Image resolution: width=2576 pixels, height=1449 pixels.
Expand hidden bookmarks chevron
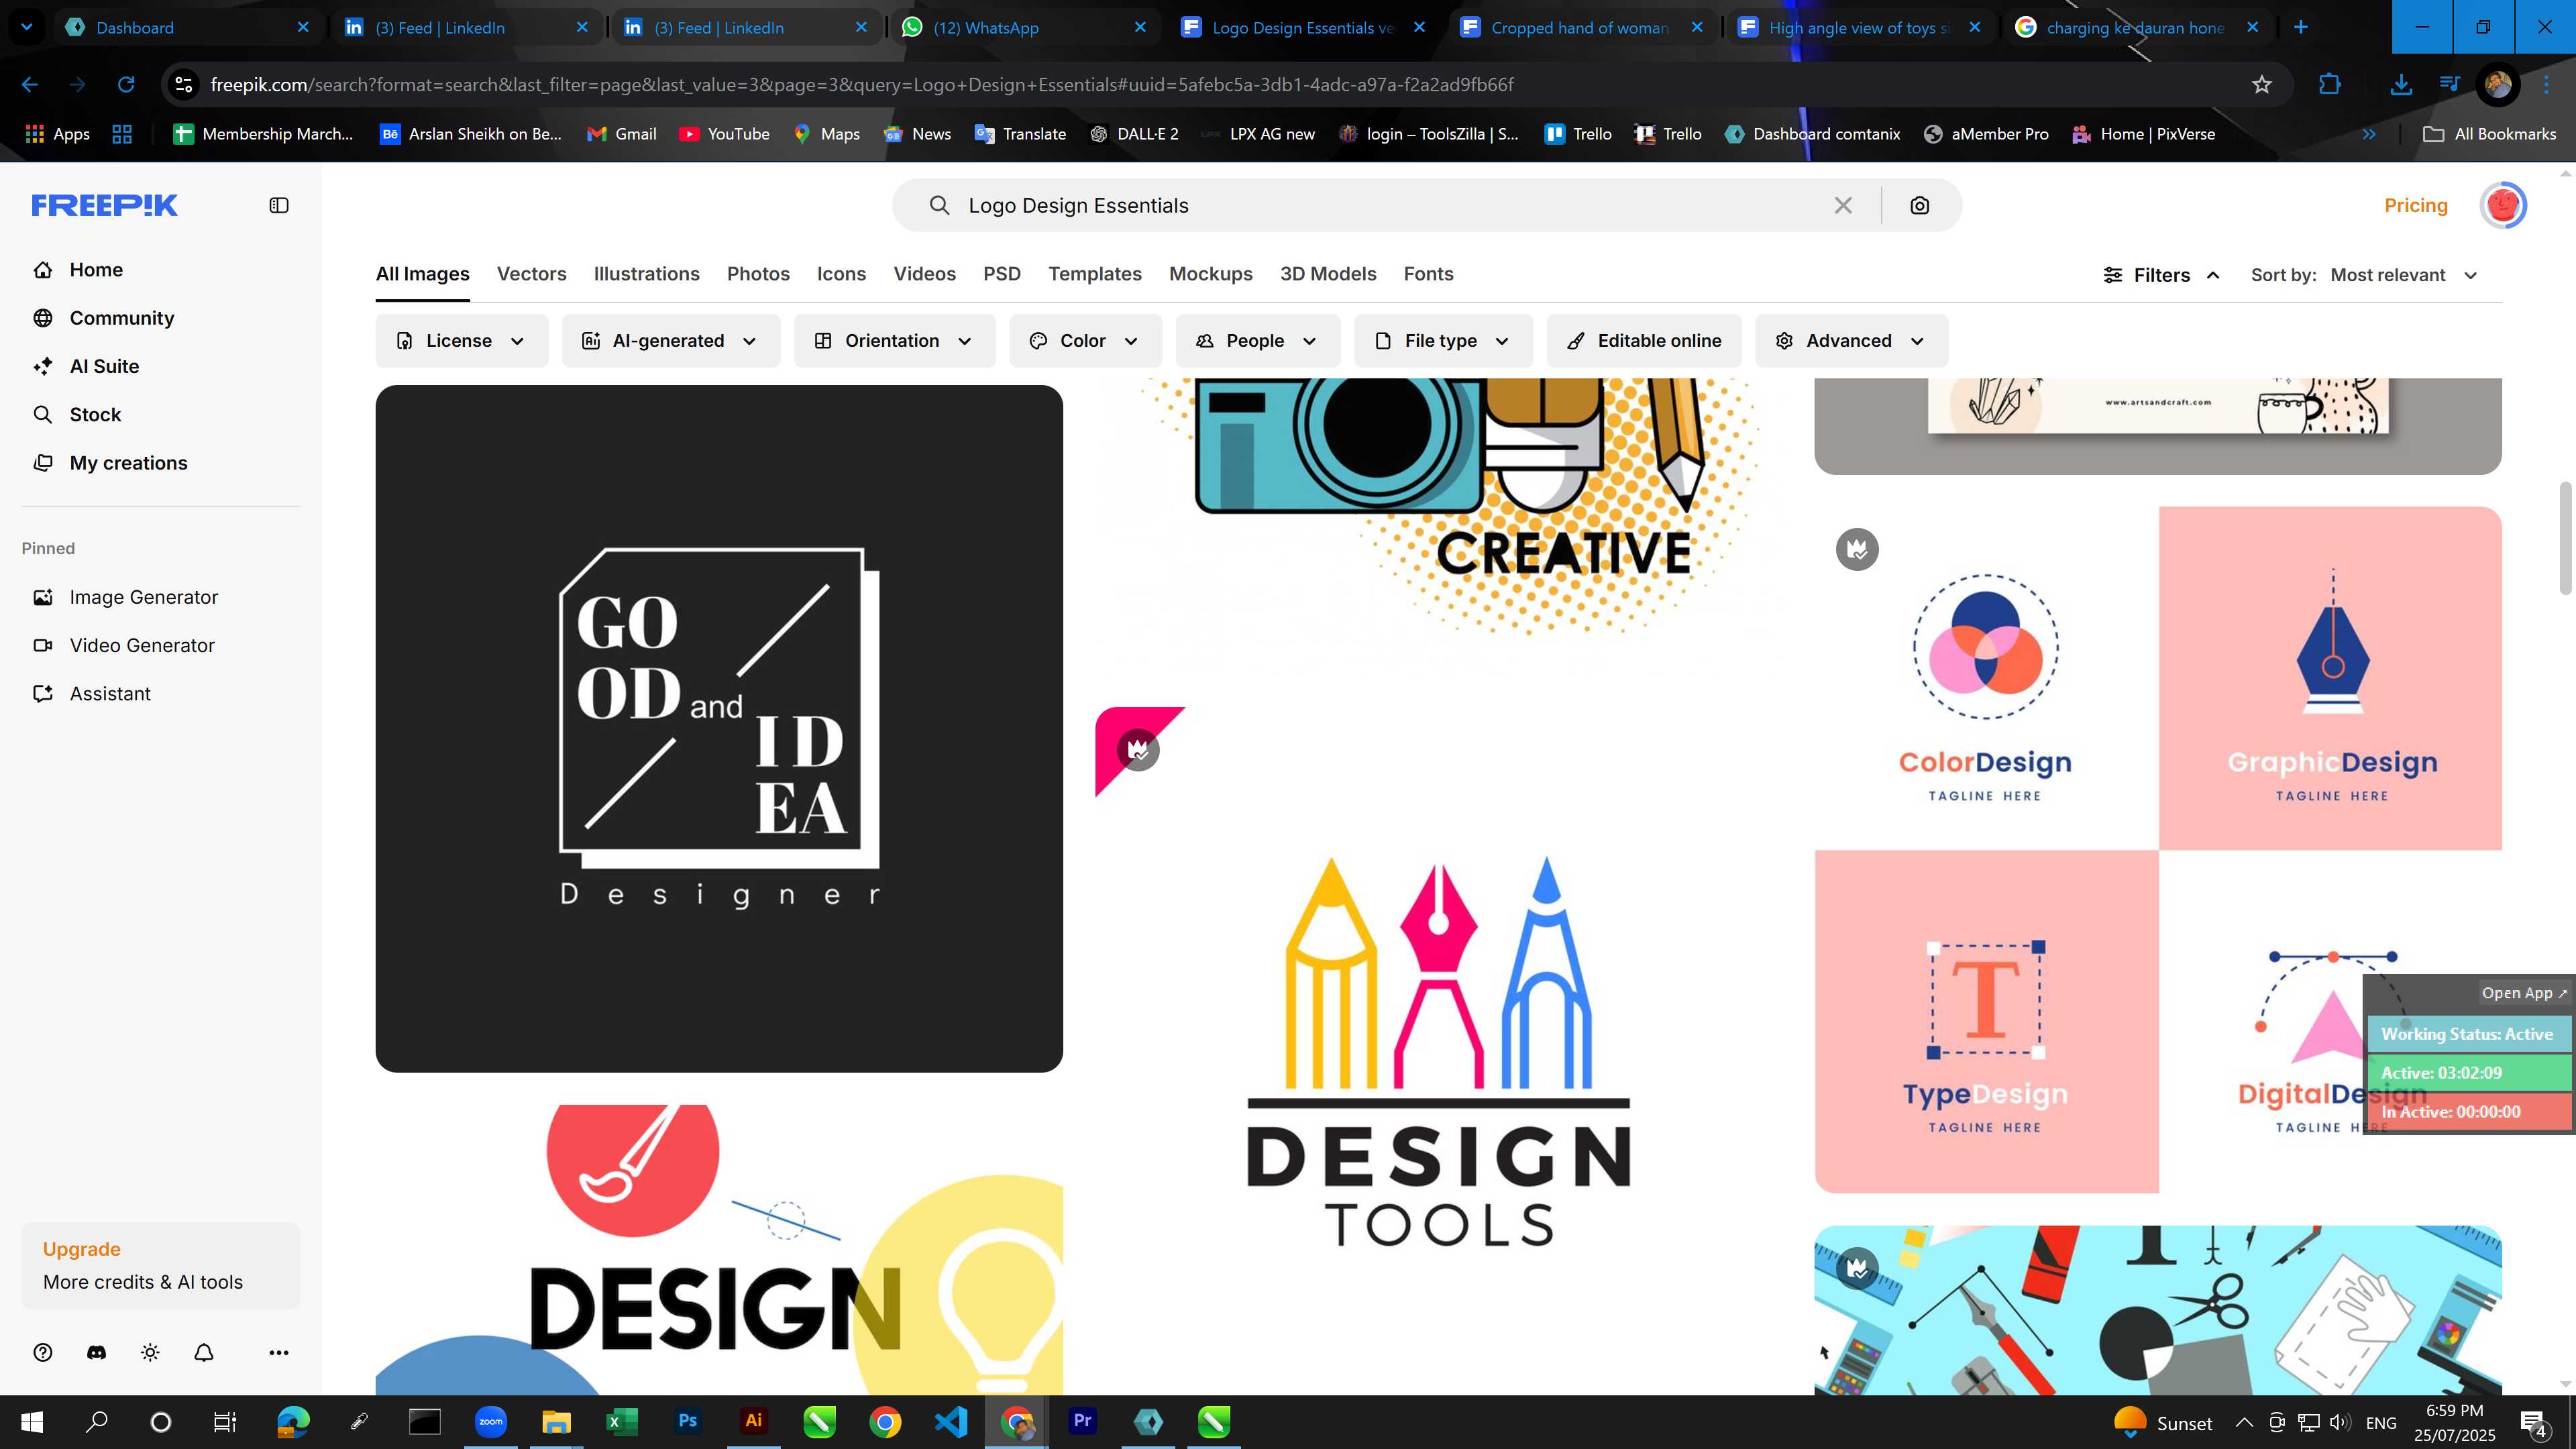pyautogui.click(x=2369, y=134)
